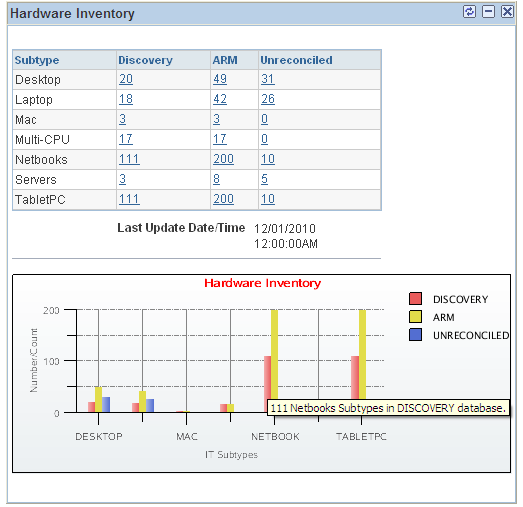
Task: Open Netbooks ARM count 200
Action: (223, 159)
